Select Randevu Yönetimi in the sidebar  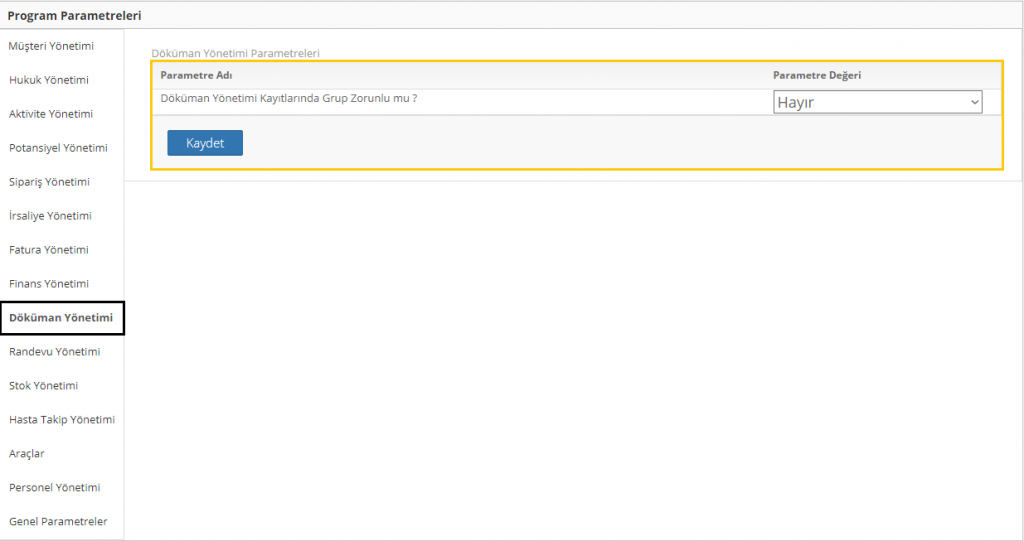coord(54,352)
